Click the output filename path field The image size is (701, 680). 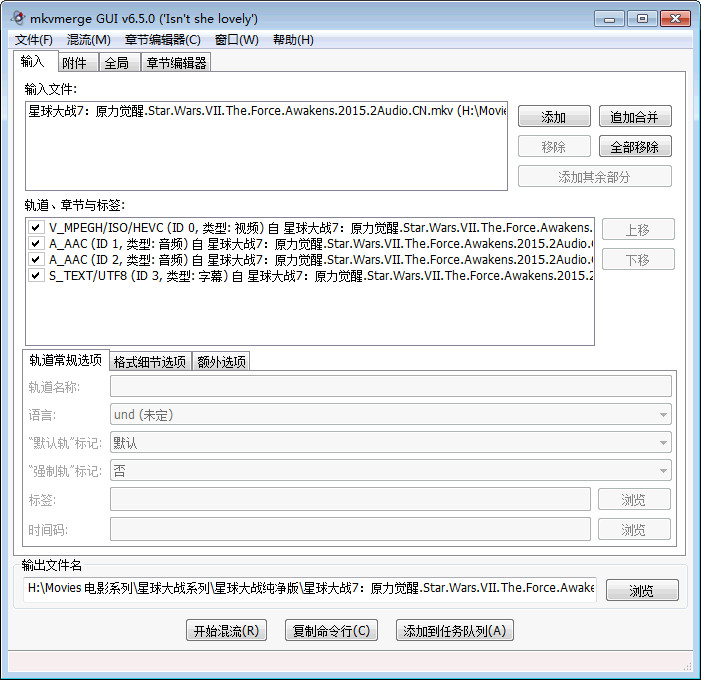click(310, 589)
